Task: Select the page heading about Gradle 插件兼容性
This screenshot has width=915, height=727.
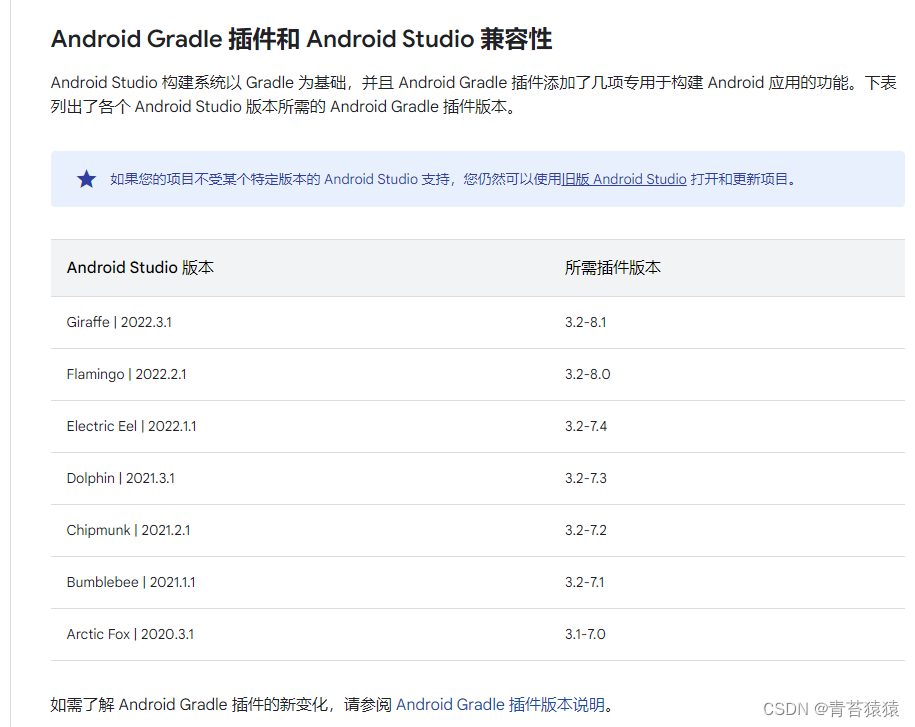Action: coord(301,39)
